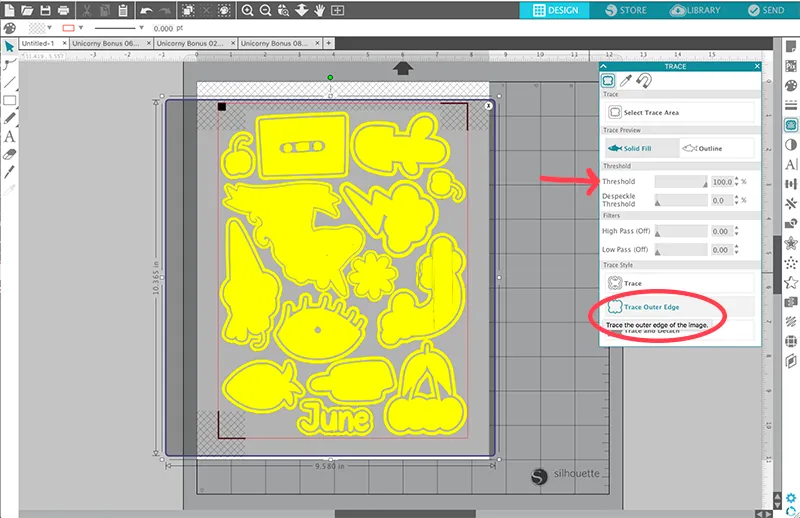Viewport: 800px width, 518px height.
Task: Open the magnet tool in Trace panel
Action: click(x=642, y=81)
